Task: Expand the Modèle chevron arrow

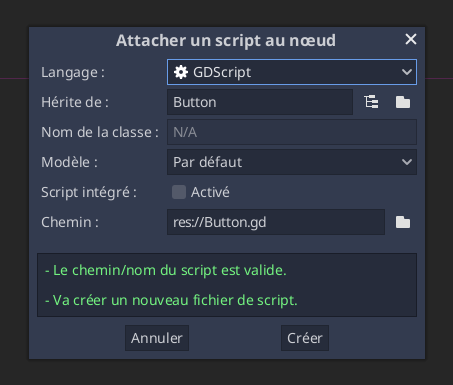Action: [407, 162]
